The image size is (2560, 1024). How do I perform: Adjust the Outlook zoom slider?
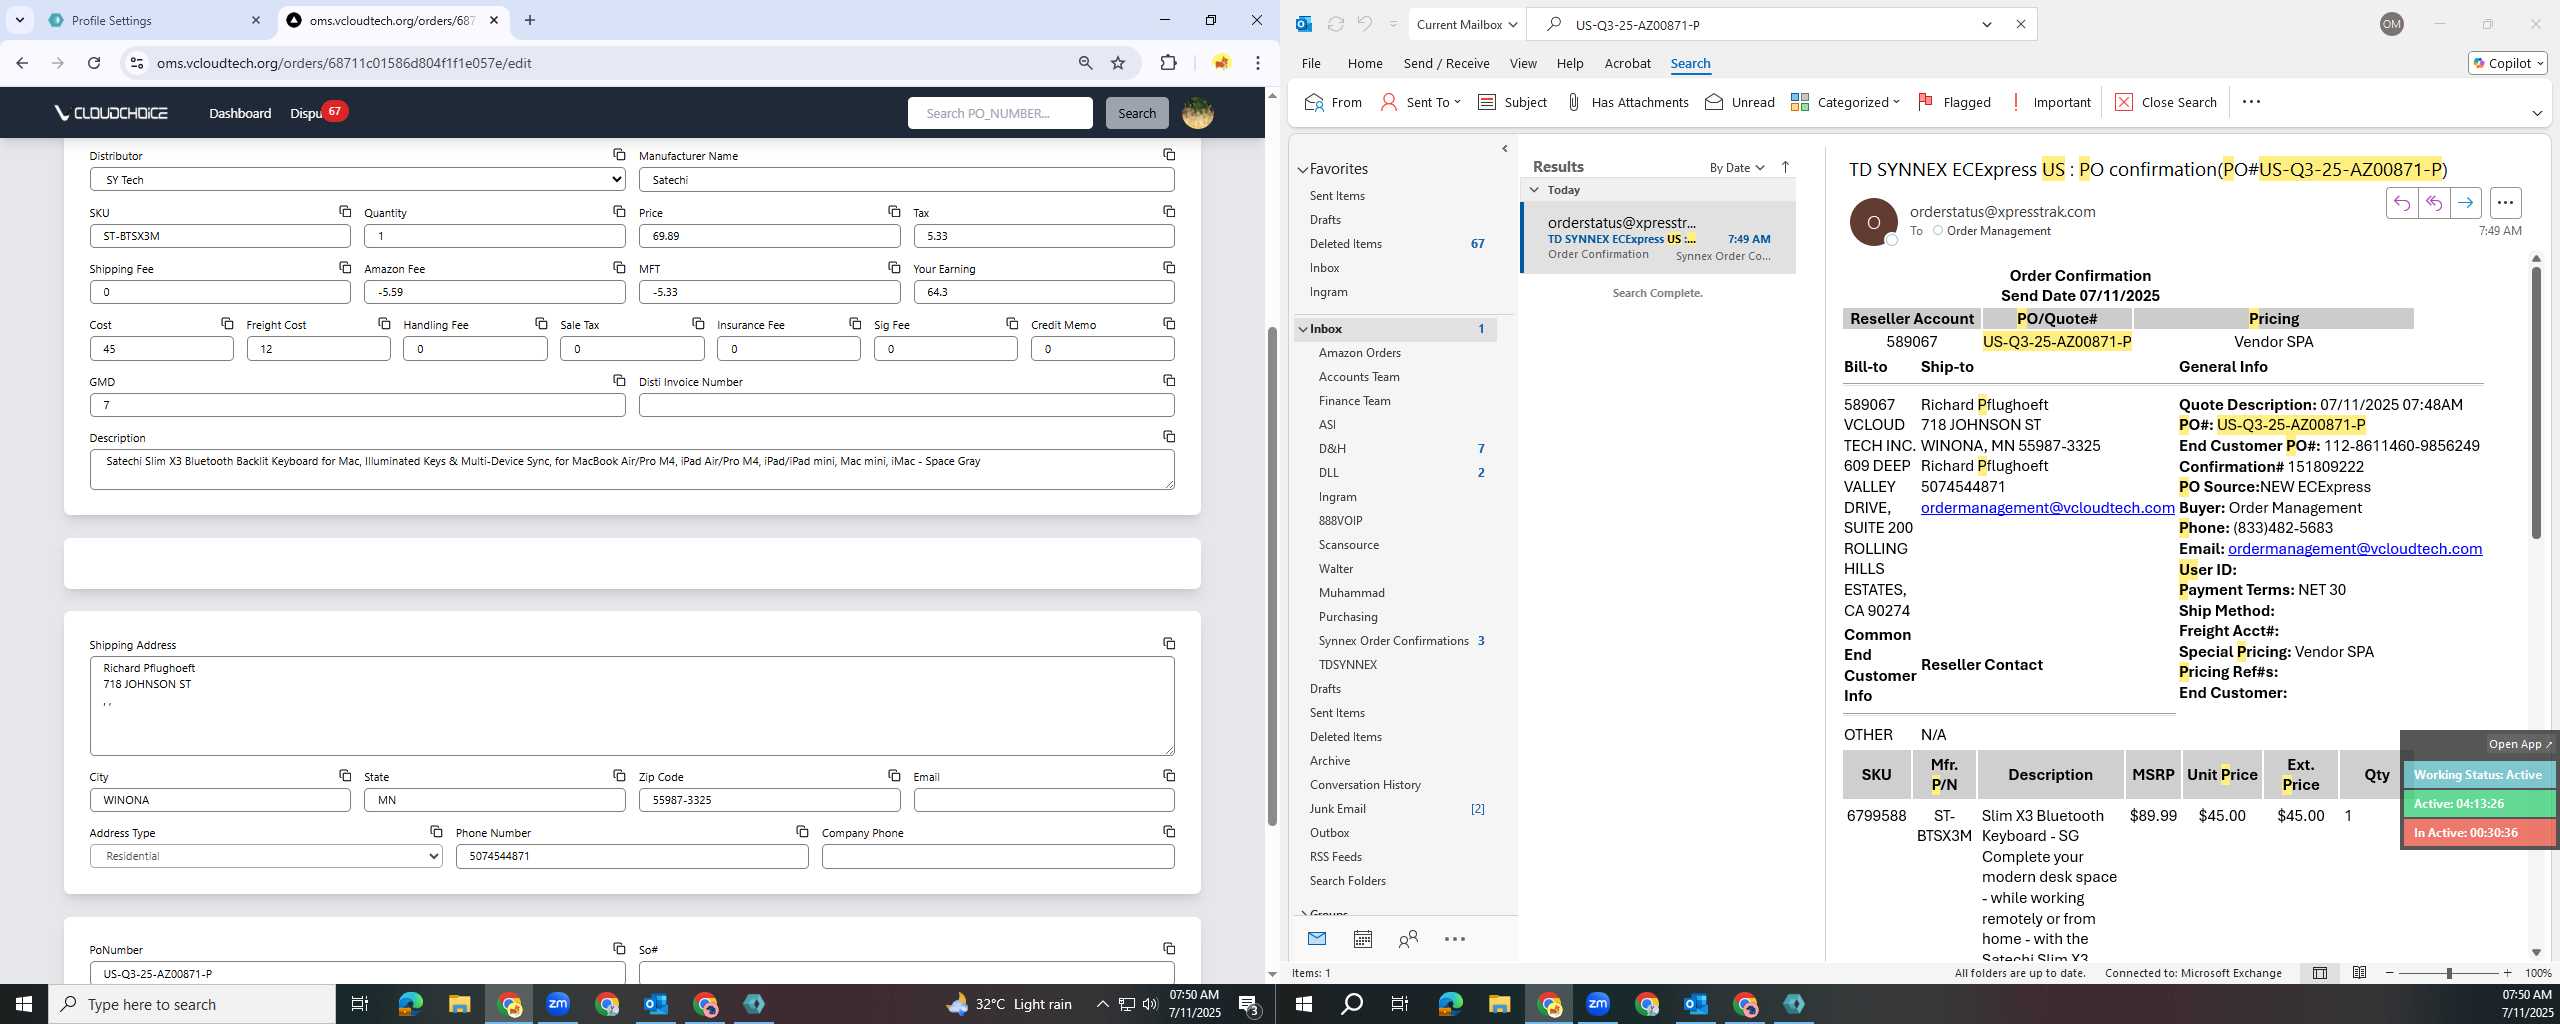click(2449, 973)
